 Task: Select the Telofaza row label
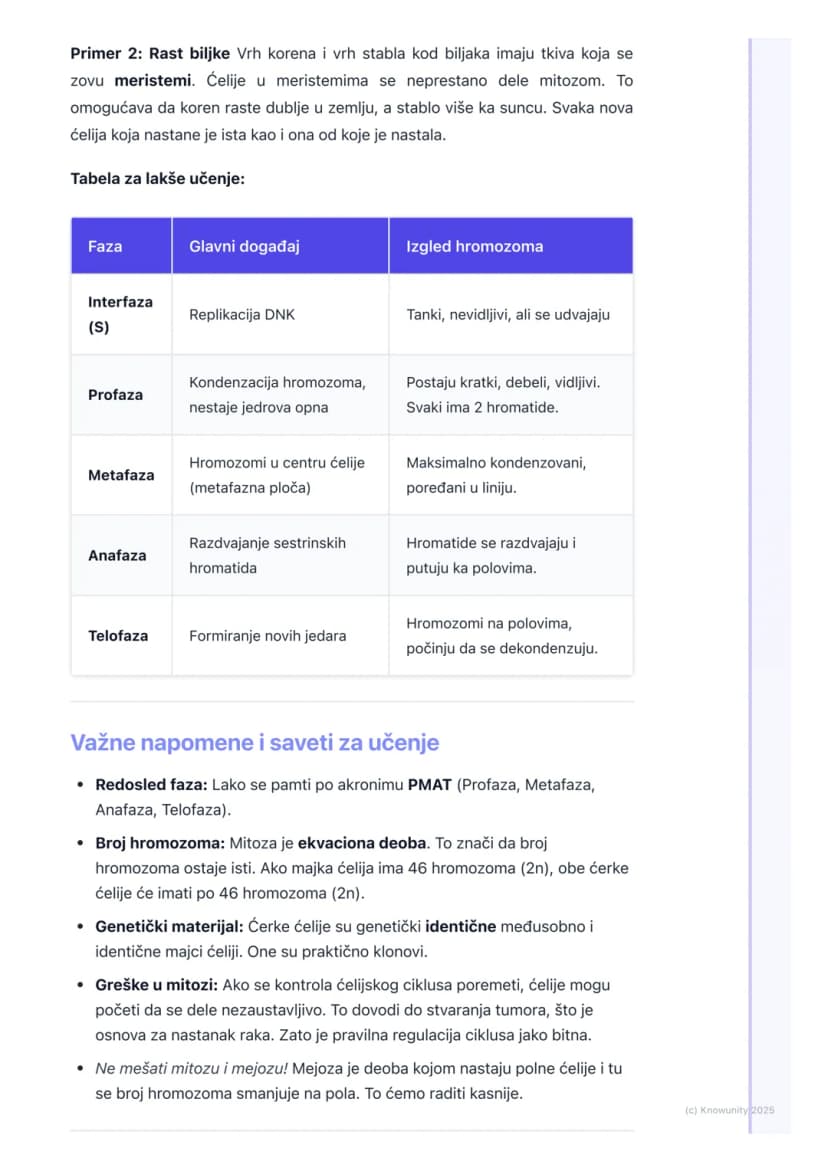pyautogui.click(x=118, y=636)
